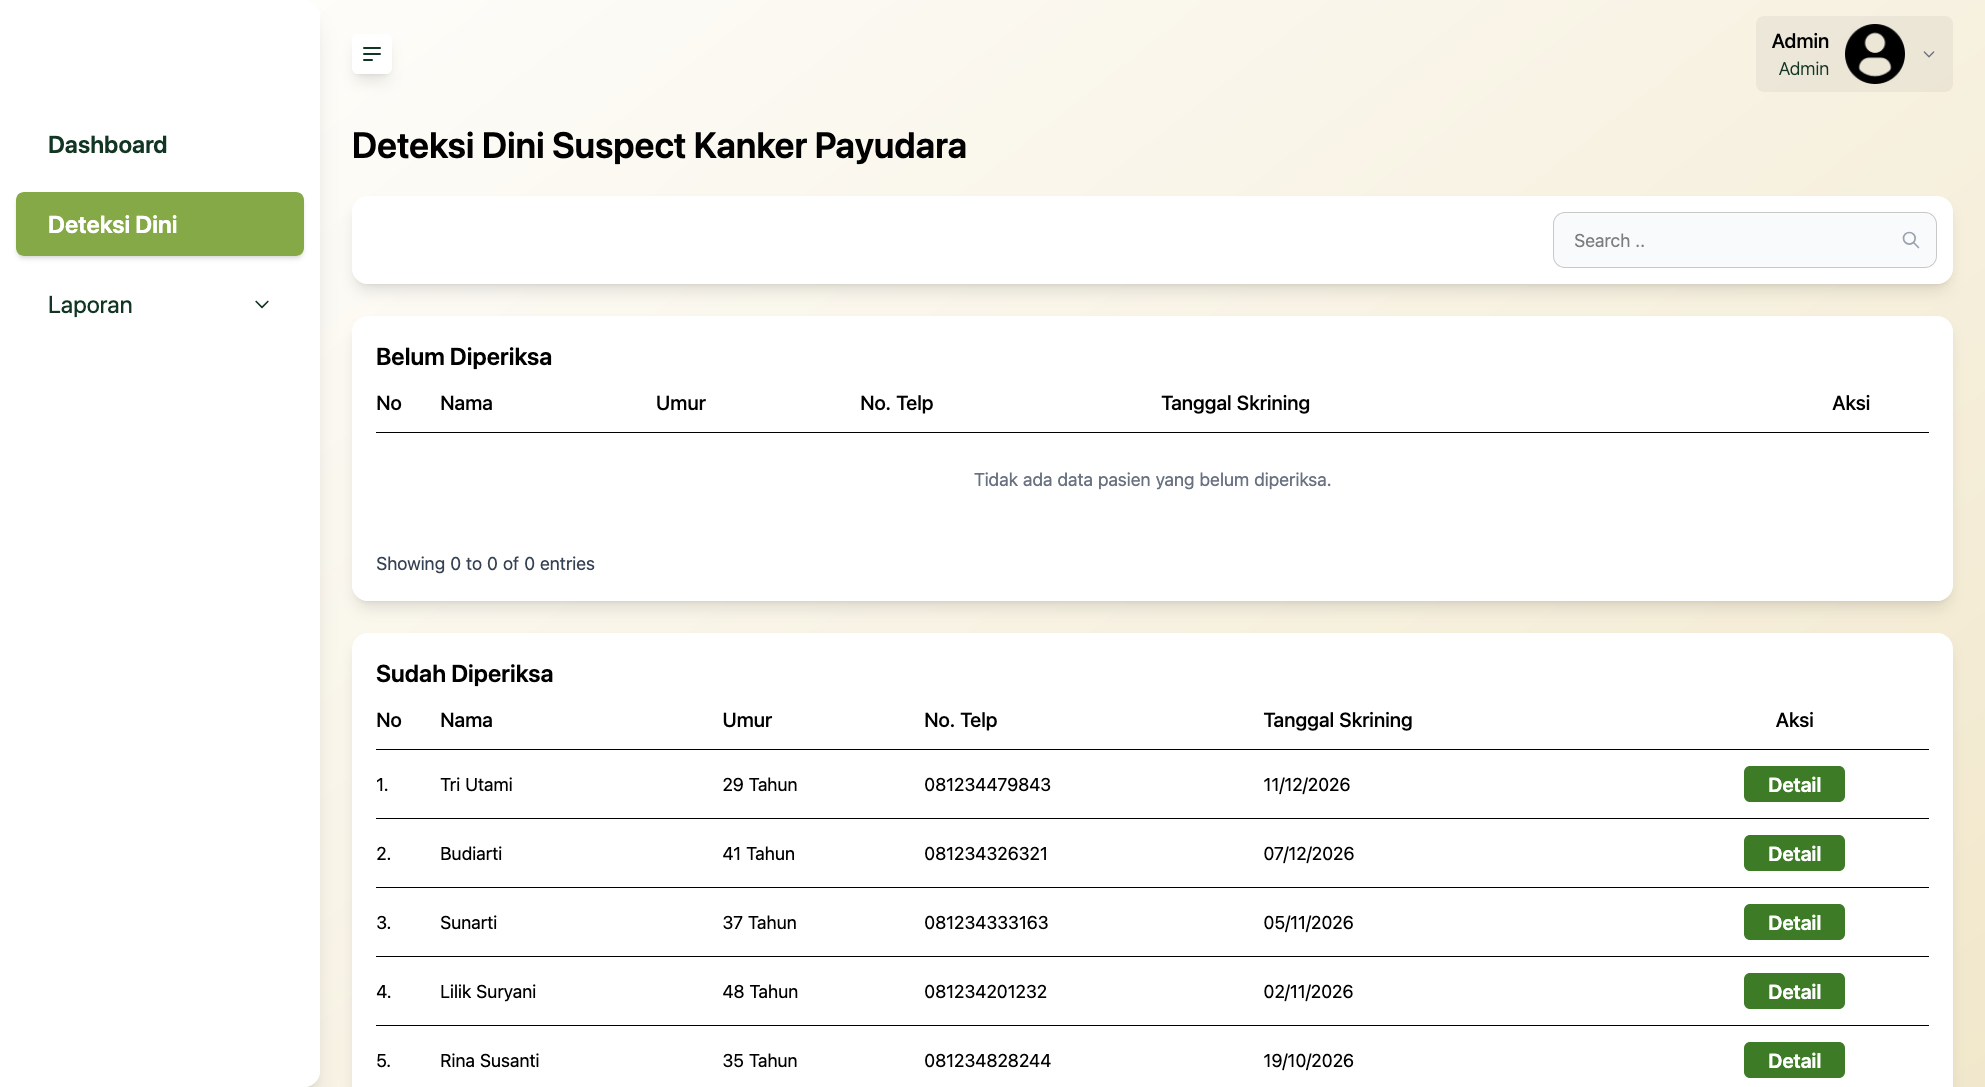Click the name Rina Susanti

(x=489, y=1061)
